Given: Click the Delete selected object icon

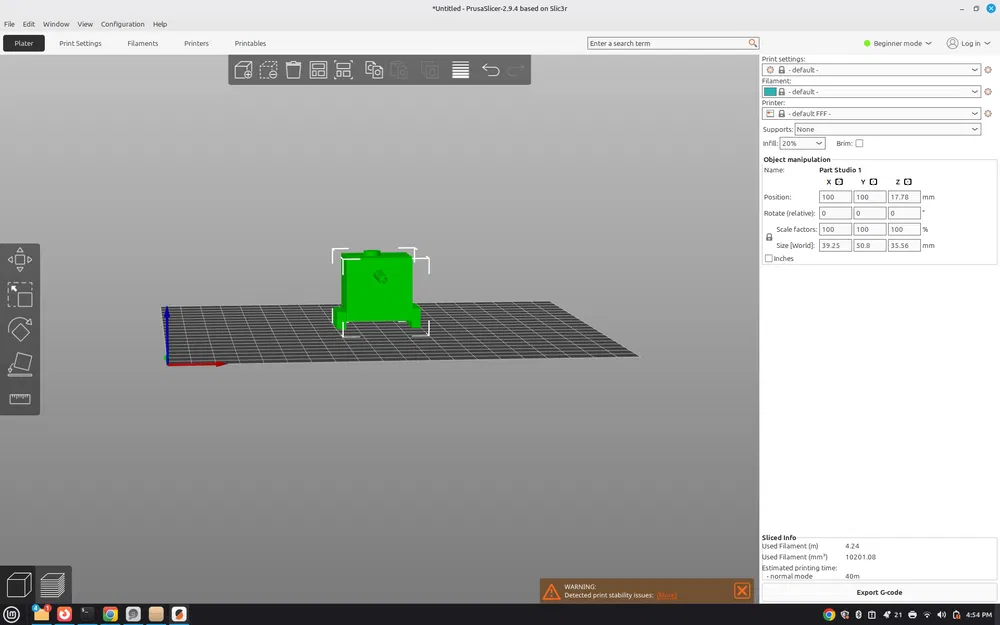Looking at the screenshot, I should point(268,70).
